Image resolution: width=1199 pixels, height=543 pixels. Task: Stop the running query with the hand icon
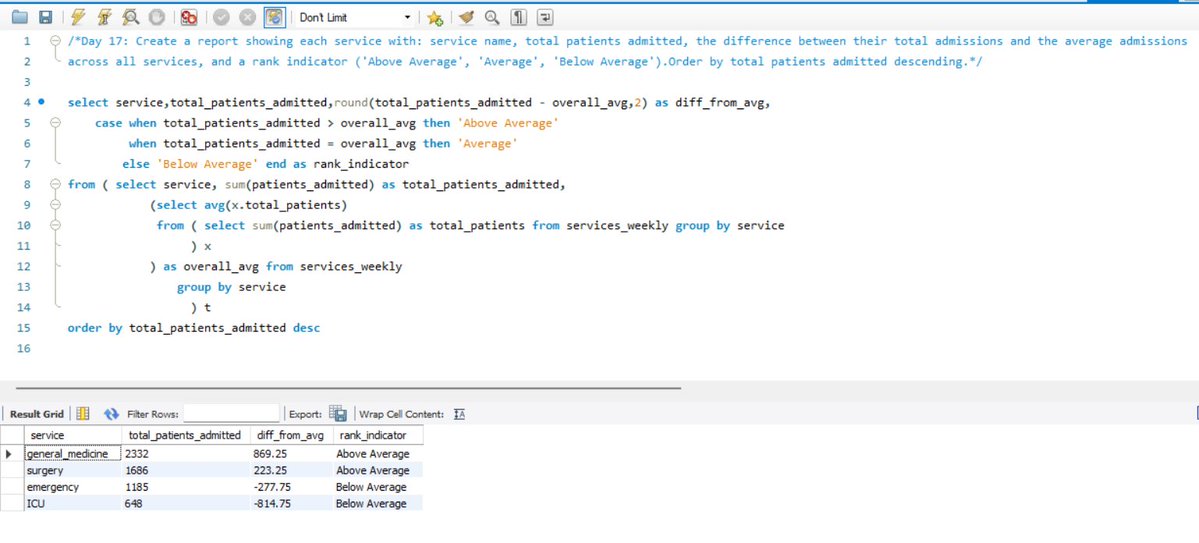156,17
